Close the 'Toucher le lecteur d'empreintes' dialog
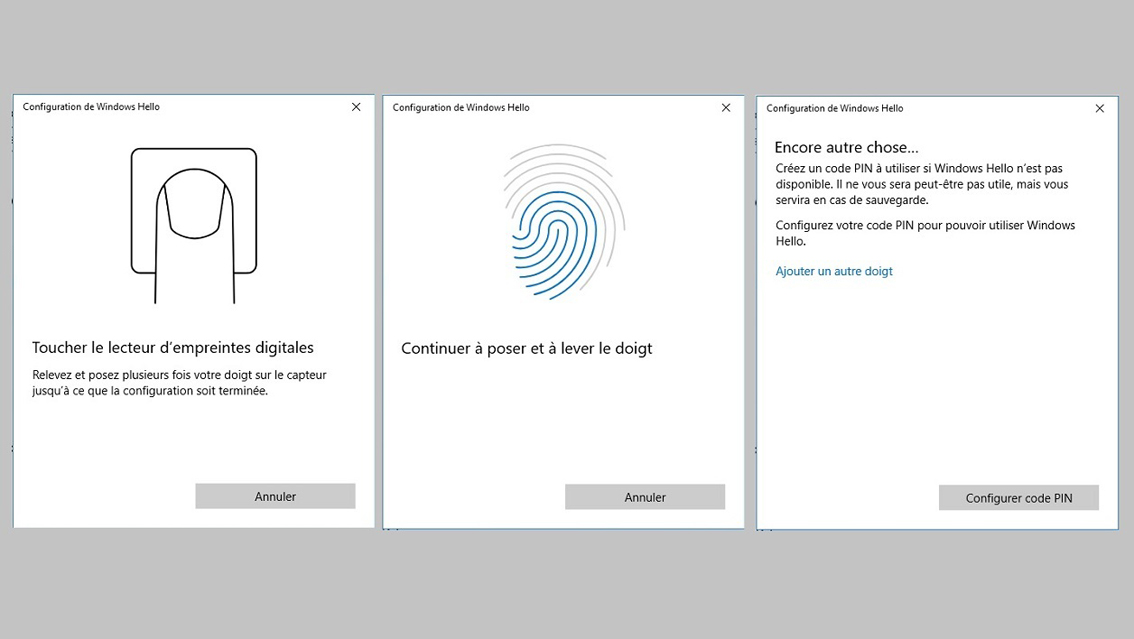Viewport: 1134px width, 639px height. pyautogui.click(x=356, y=107)
